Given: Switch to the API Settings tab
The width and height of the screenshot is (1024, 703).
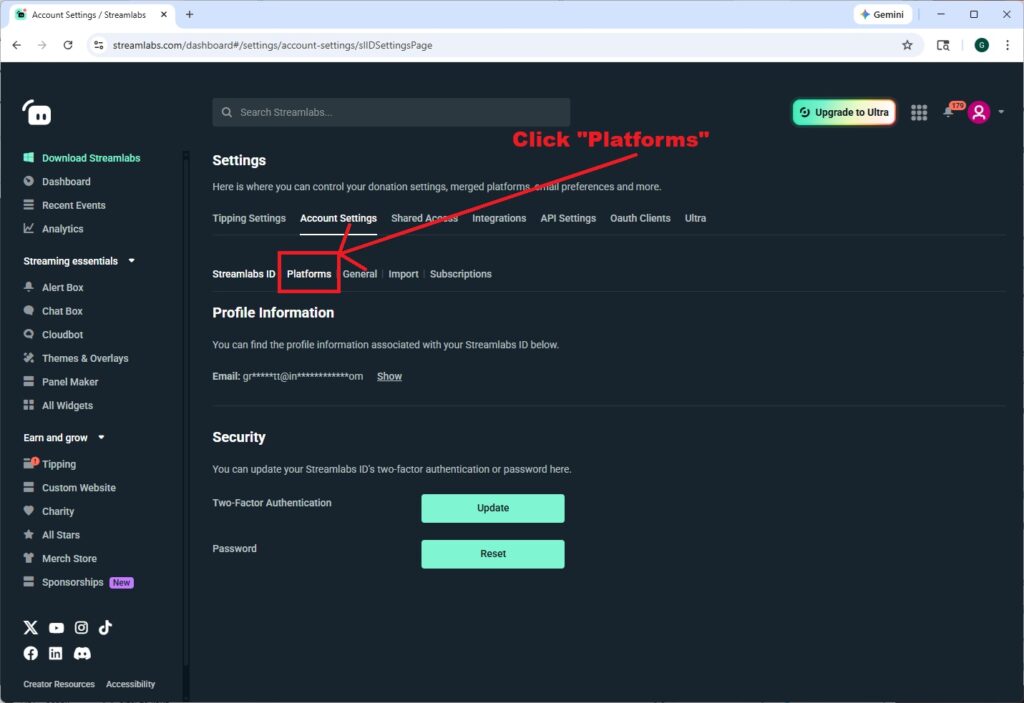Looking at the screenshot, I should (x=567, y=217).
